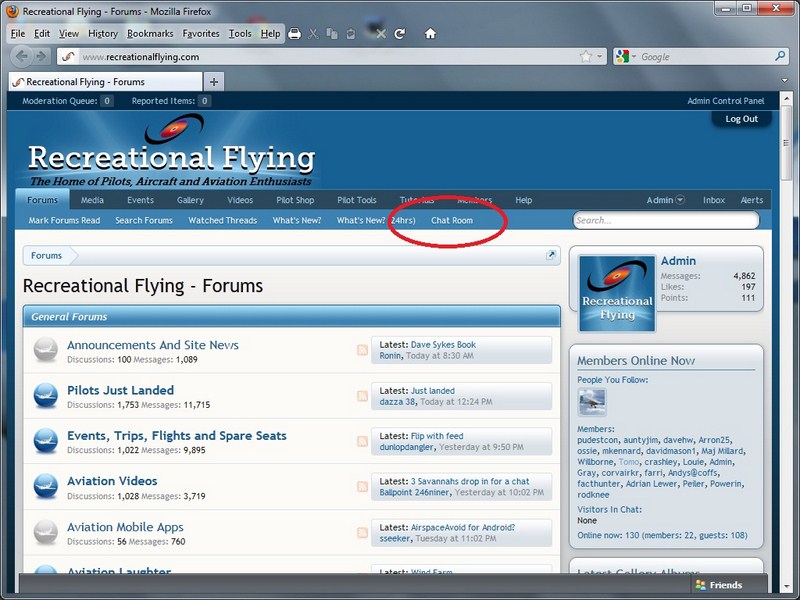Click the Admin avatar thumbnail in the sidebar
Screen dimensions: 800x600
click(x=617, y=293)
